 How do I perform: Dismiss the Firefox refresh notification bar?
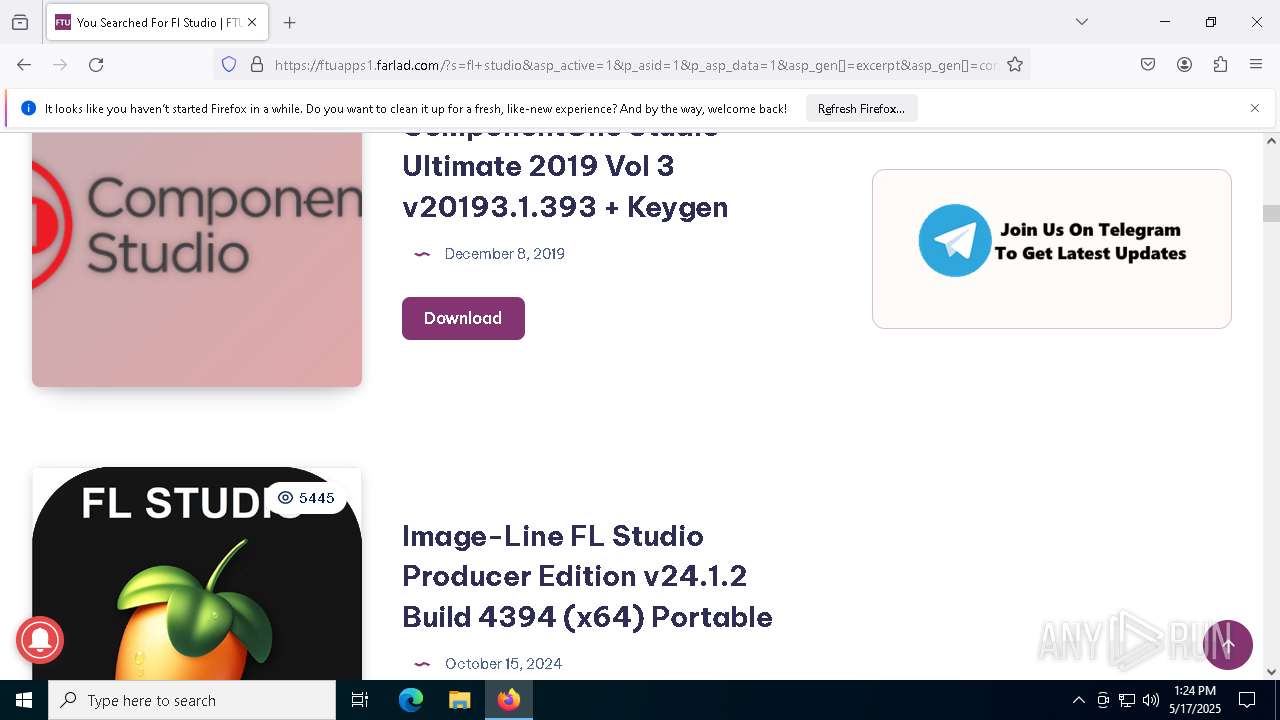coord(1255,108)
